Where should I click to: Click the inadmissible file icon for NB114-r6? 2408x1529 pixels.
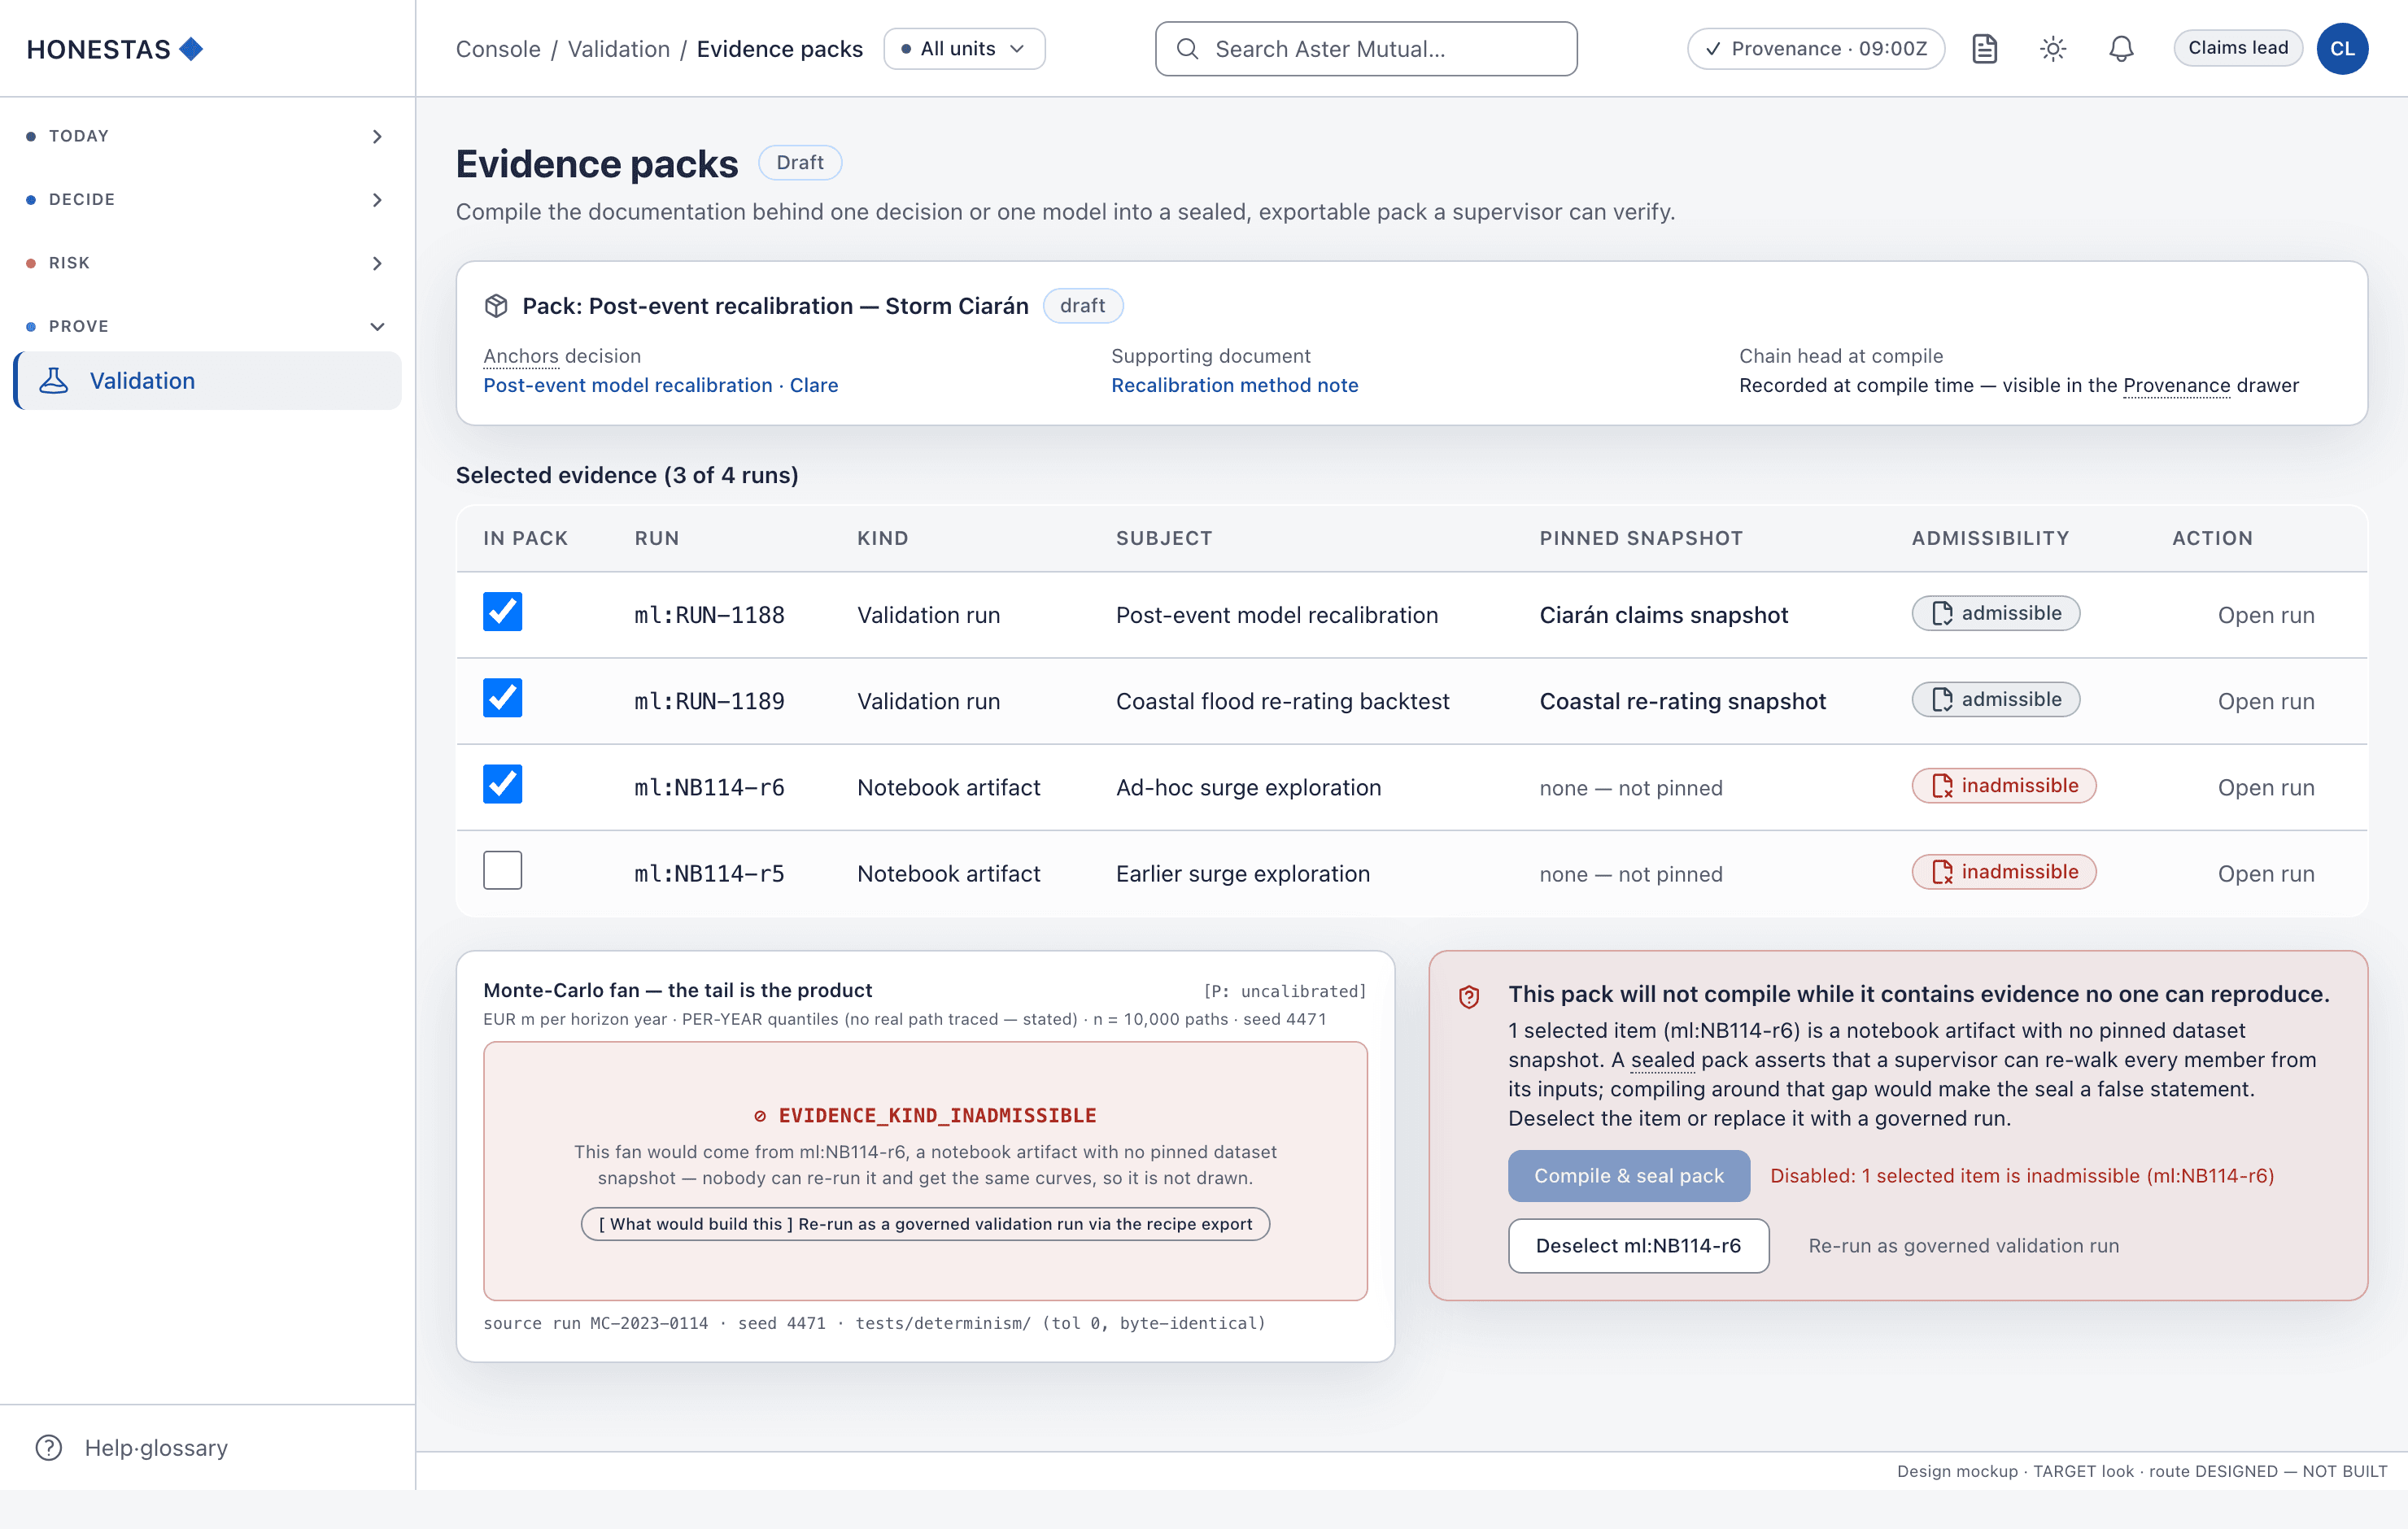1941,786
